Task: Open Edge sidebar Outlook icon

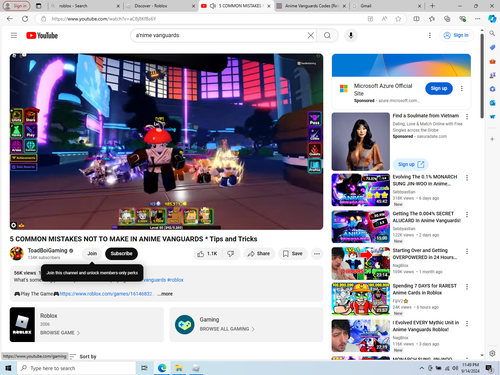Action: [492, 103]
